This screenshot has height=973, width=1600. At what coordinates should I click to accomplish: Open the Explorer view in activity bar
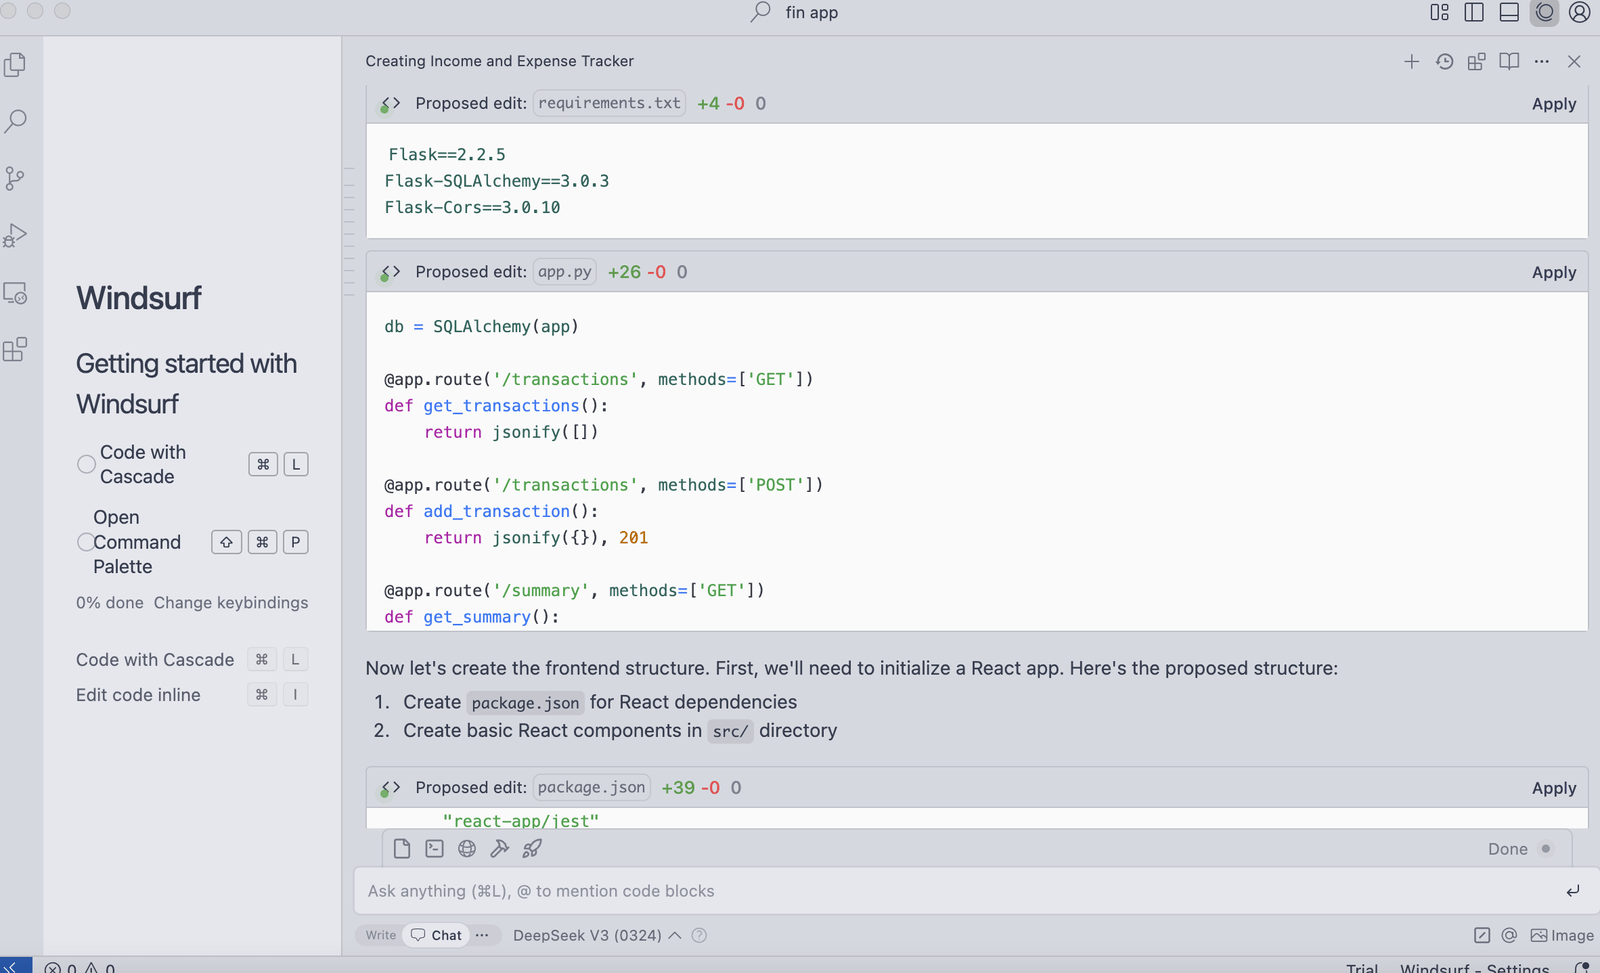pyautogui.click(x=15, y=65)
